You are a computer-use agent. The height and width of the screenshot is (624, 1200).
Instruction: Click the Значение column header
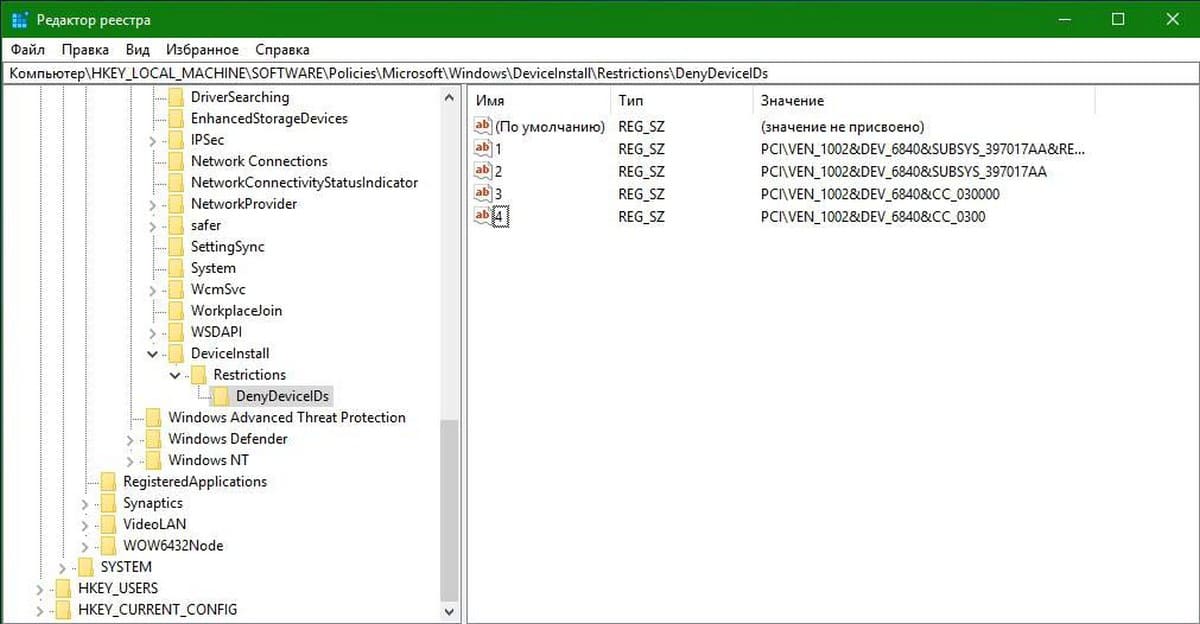(923, 101)
